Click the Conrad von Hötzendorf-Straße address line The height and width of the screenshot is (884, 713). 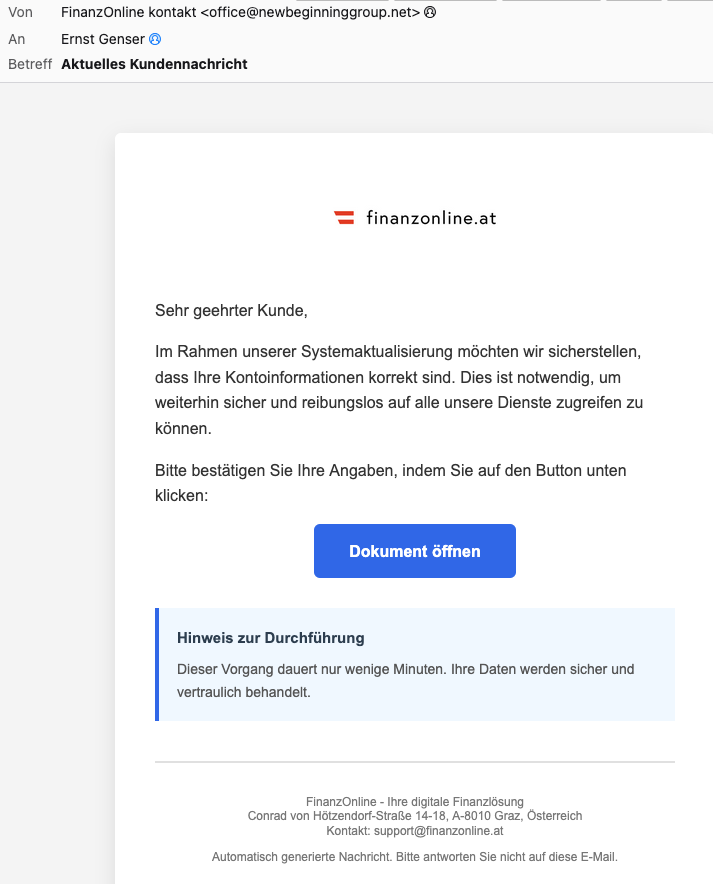(x=415, y=816)
